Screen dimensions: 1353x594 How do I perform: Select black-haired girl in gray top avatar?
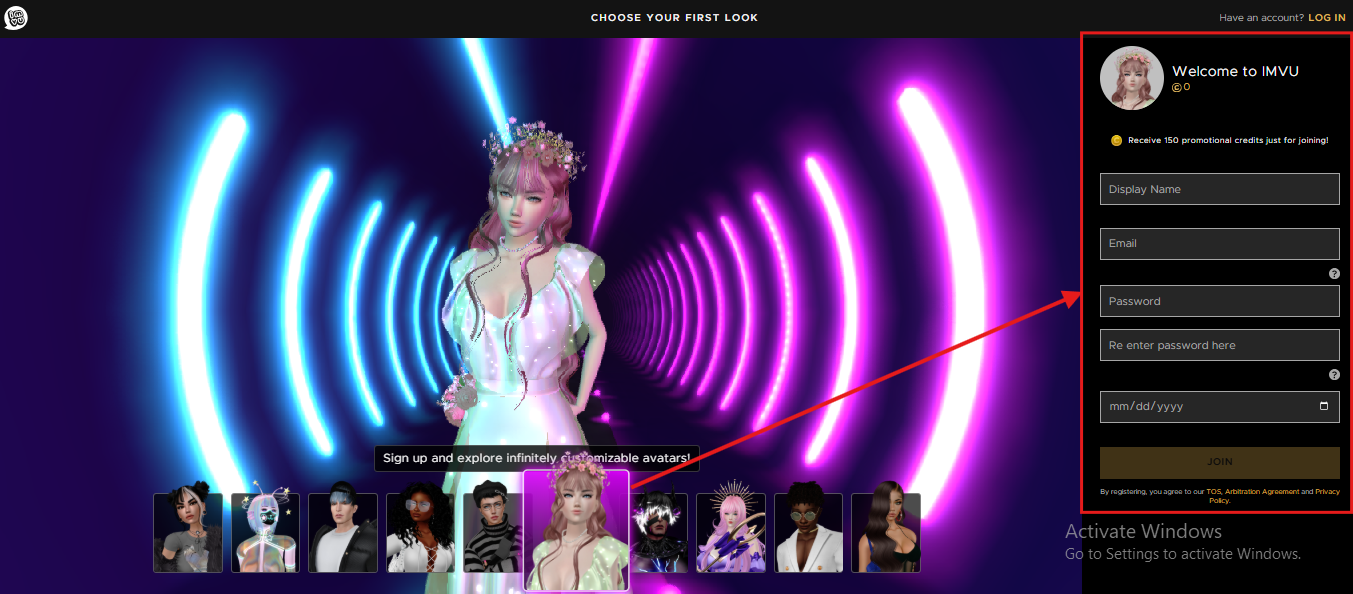pyautogui.click(x=188, y=533)
